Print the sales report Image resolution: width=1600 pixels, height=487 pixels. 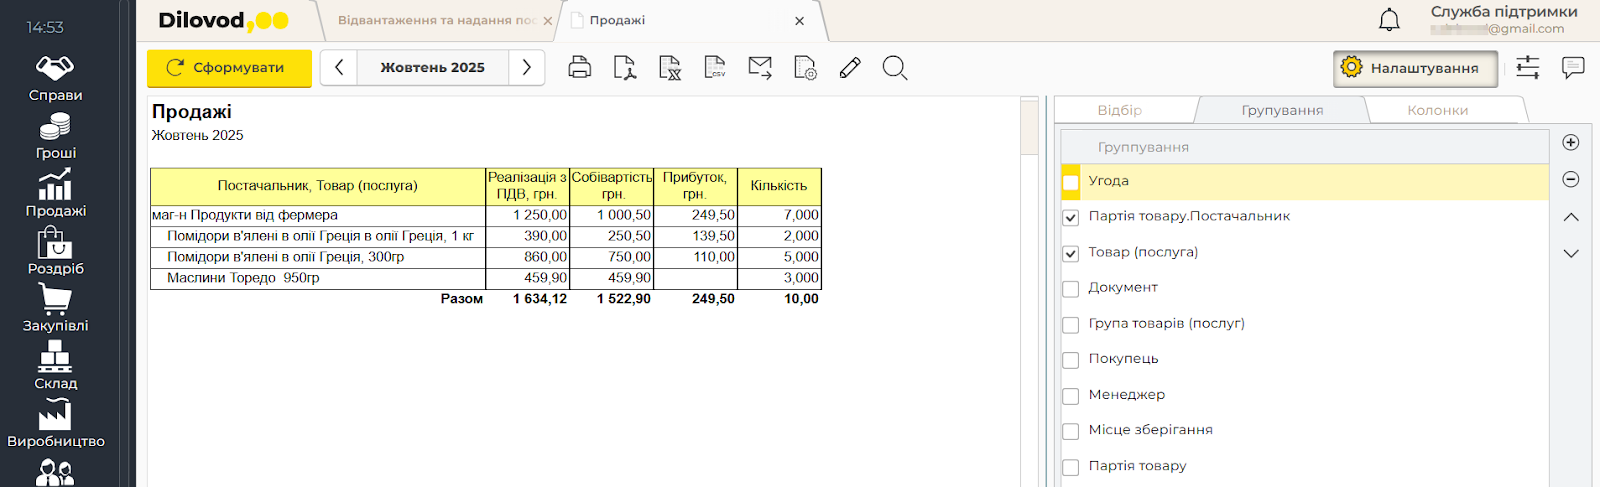(x=579, y=68)
